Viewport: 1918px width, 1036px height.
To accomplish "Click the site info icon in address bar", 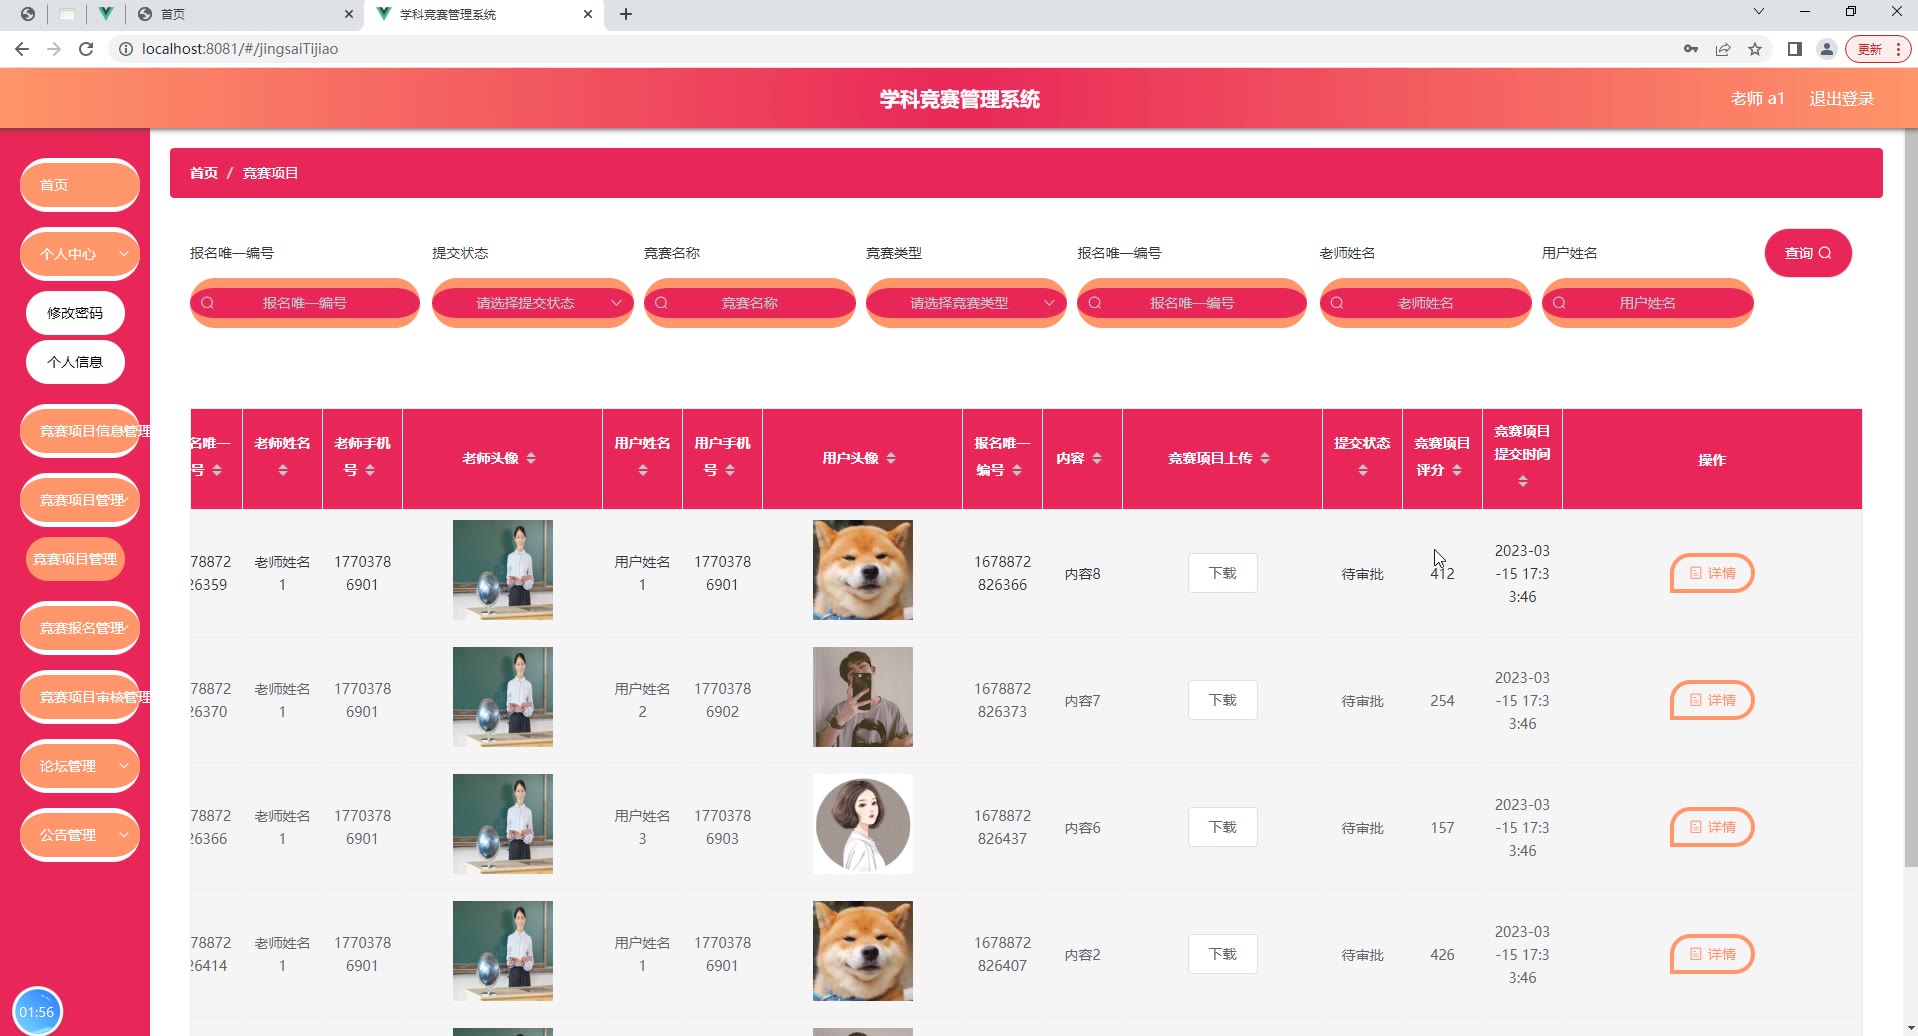I will point(126,49).
